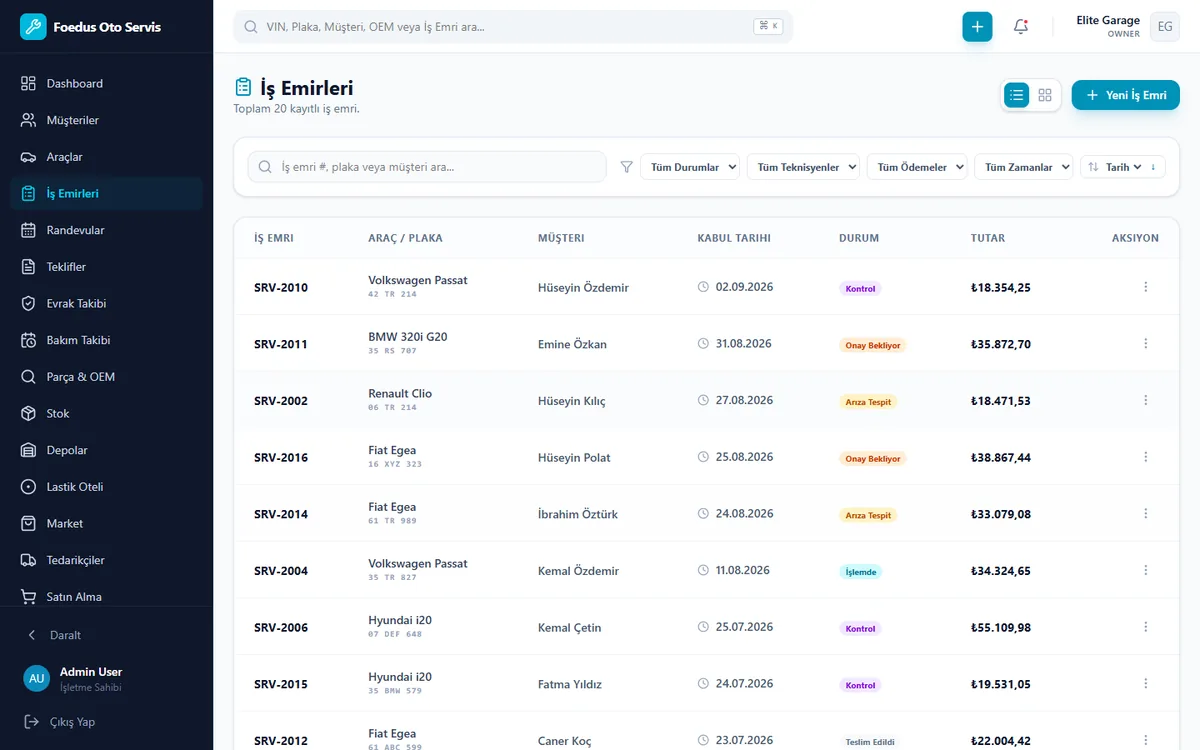
Task: Open Dashboard from the sidebar
Action: pyautogui.click(x=106, y=84)
